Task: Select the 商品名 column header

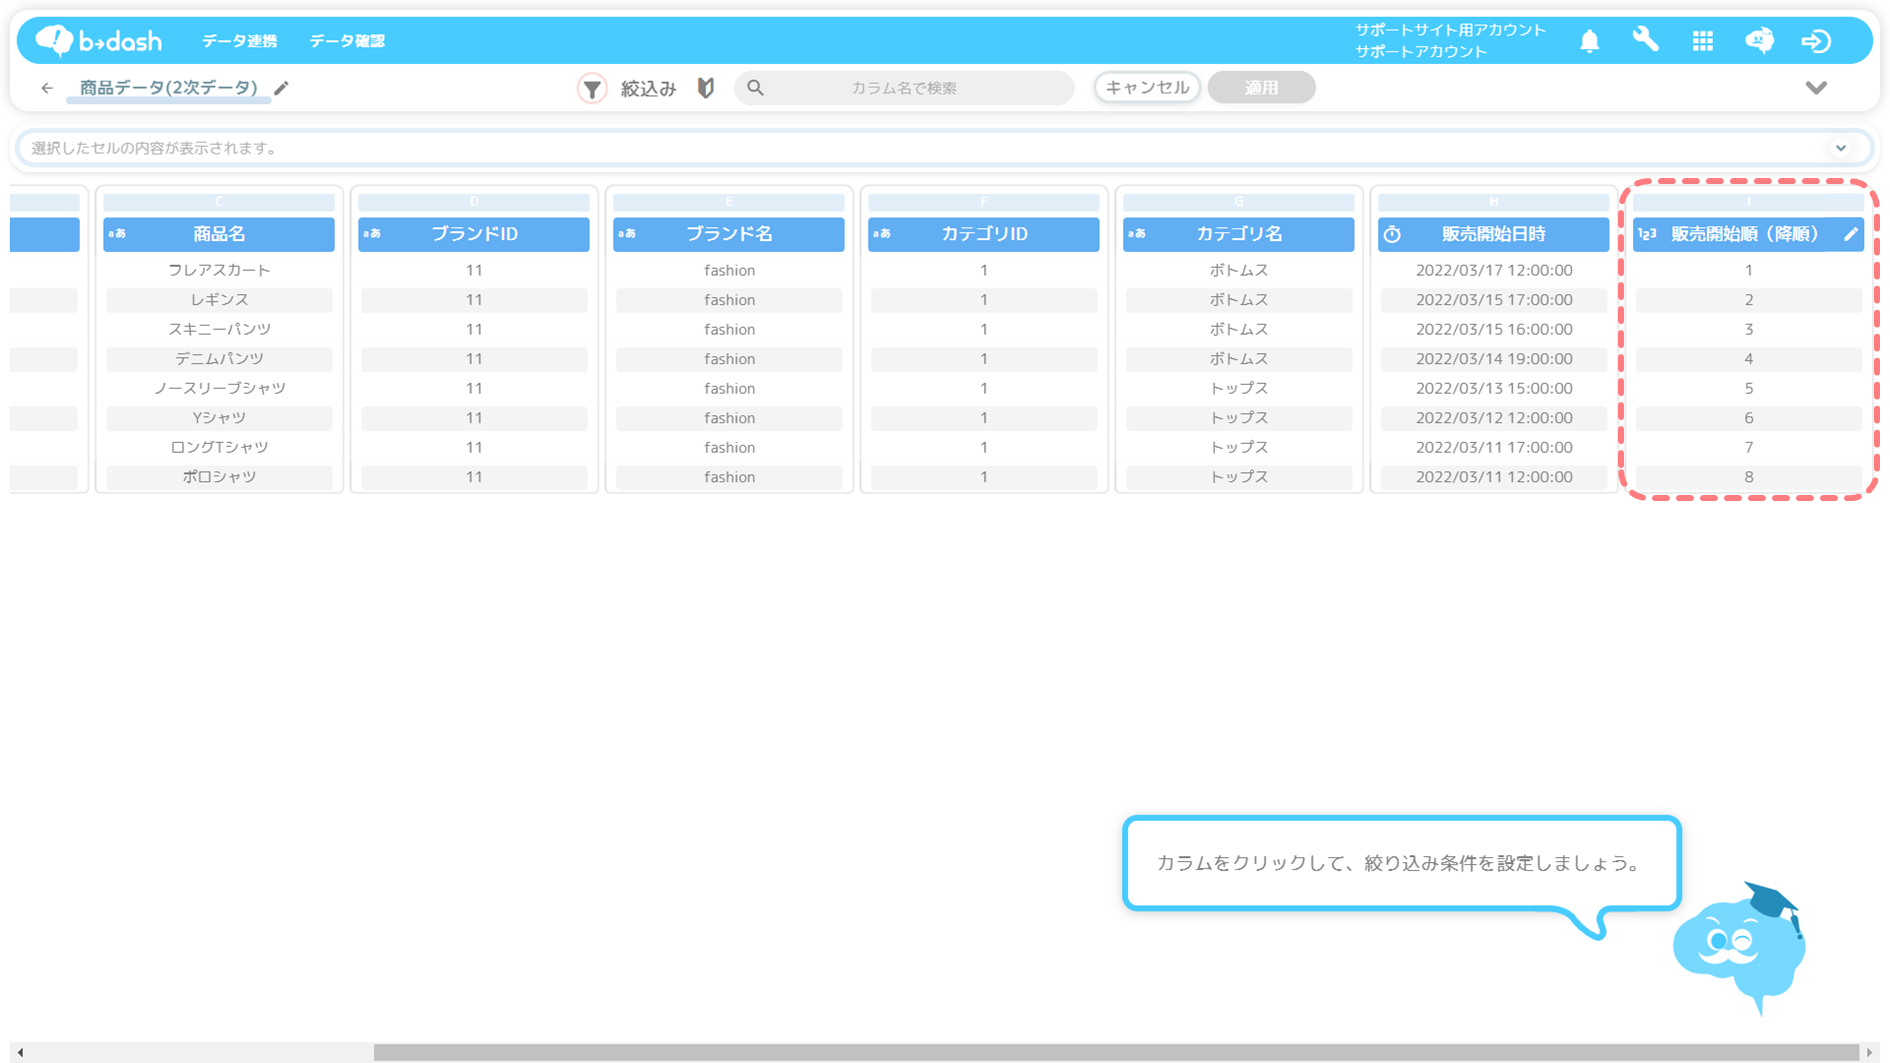Action: pyautogui.click(x=219, y=234)
